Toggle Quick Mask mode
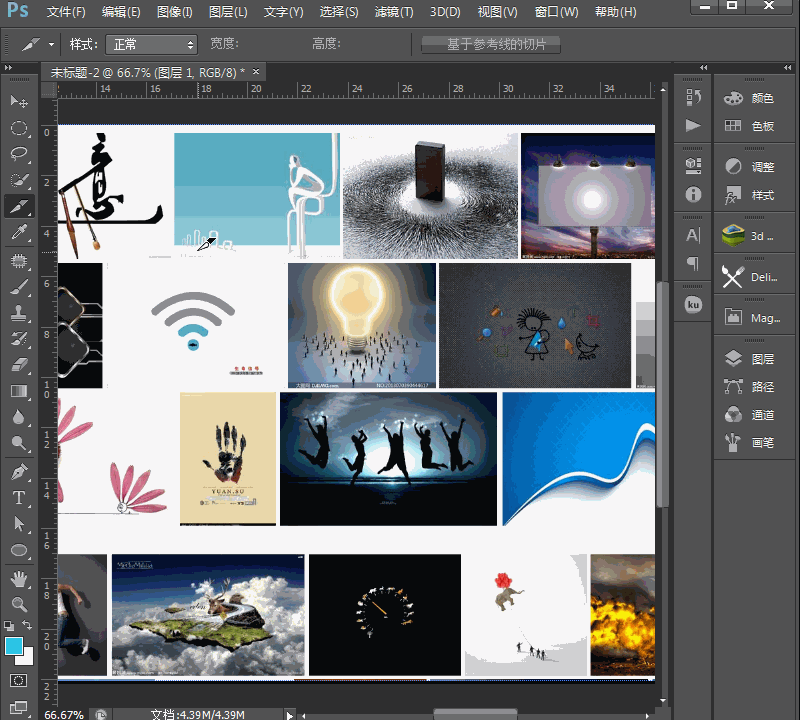This screenshot has height=720, width=800. tap(18, 680)
